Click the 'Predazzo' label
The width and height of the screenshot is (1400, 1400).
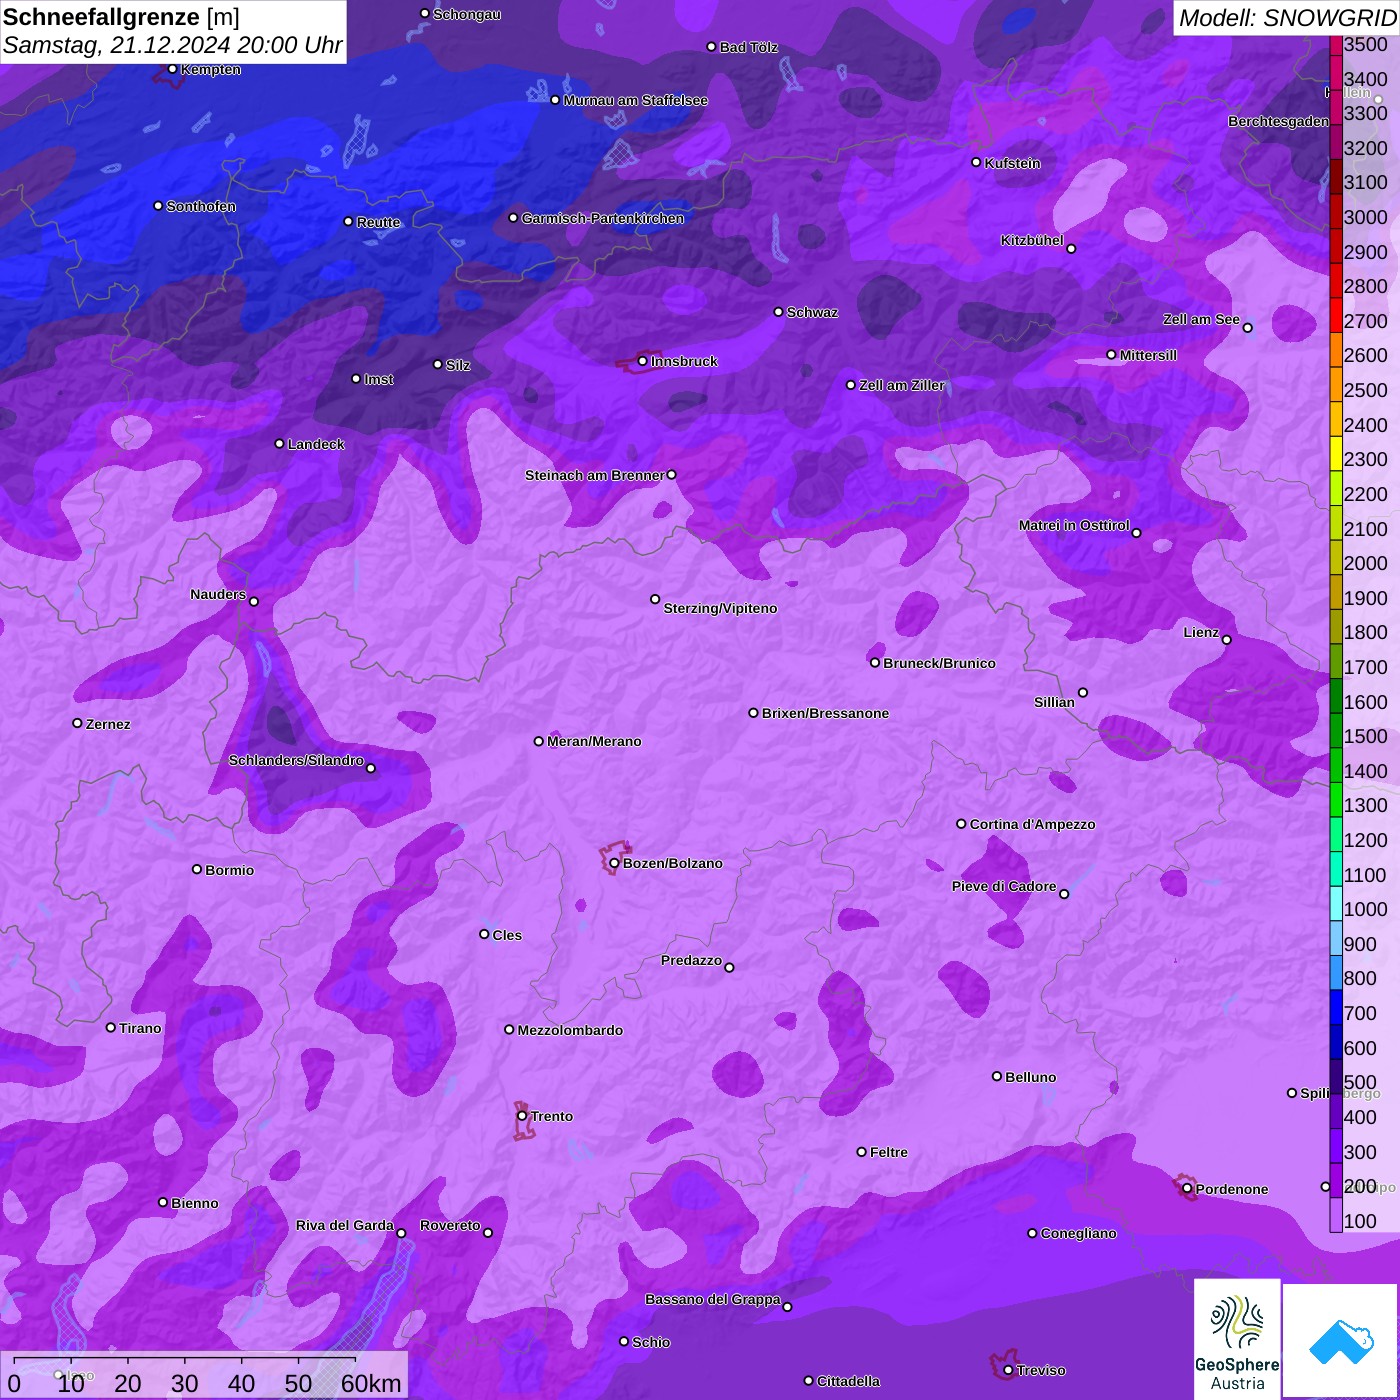pyautogui.click(x=691, y=960)
